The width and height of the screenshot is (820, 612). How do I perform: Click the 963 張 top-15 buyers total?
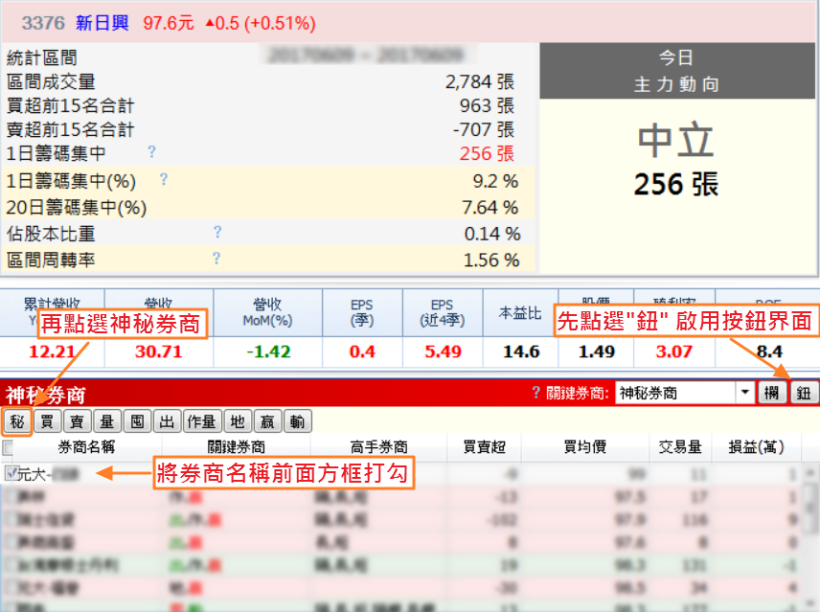click(x=487, y=106)
